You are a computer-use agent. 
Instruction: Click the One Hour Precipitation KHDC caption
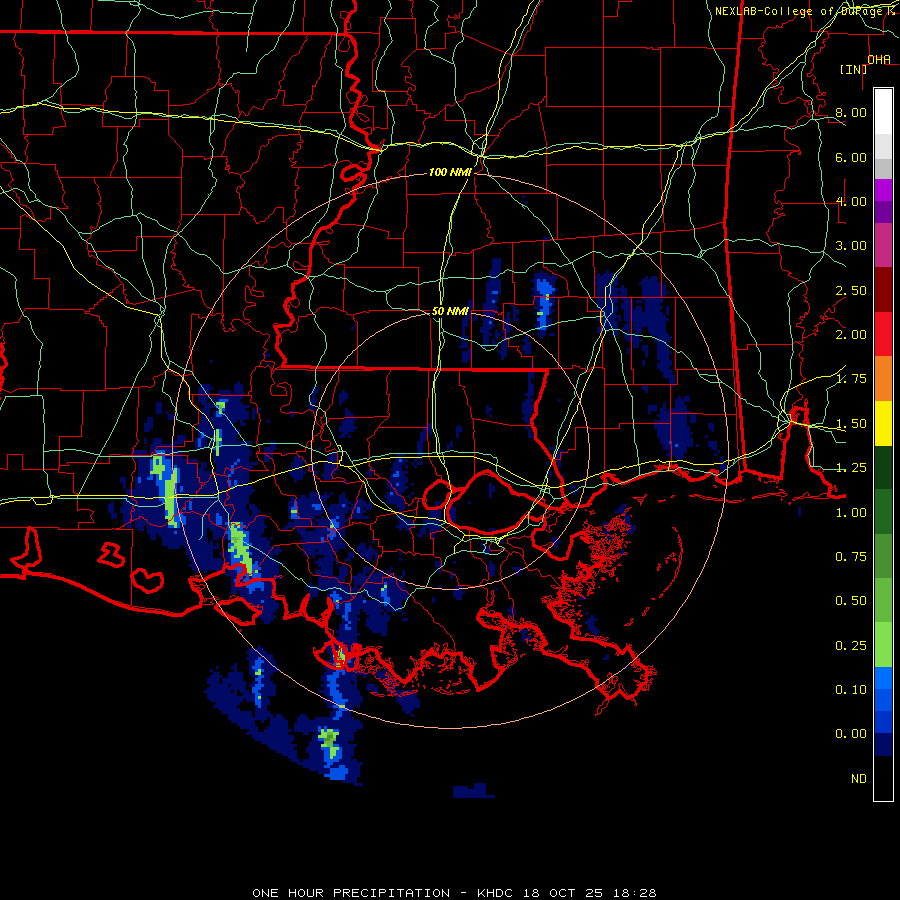click(x=454, y=893)
